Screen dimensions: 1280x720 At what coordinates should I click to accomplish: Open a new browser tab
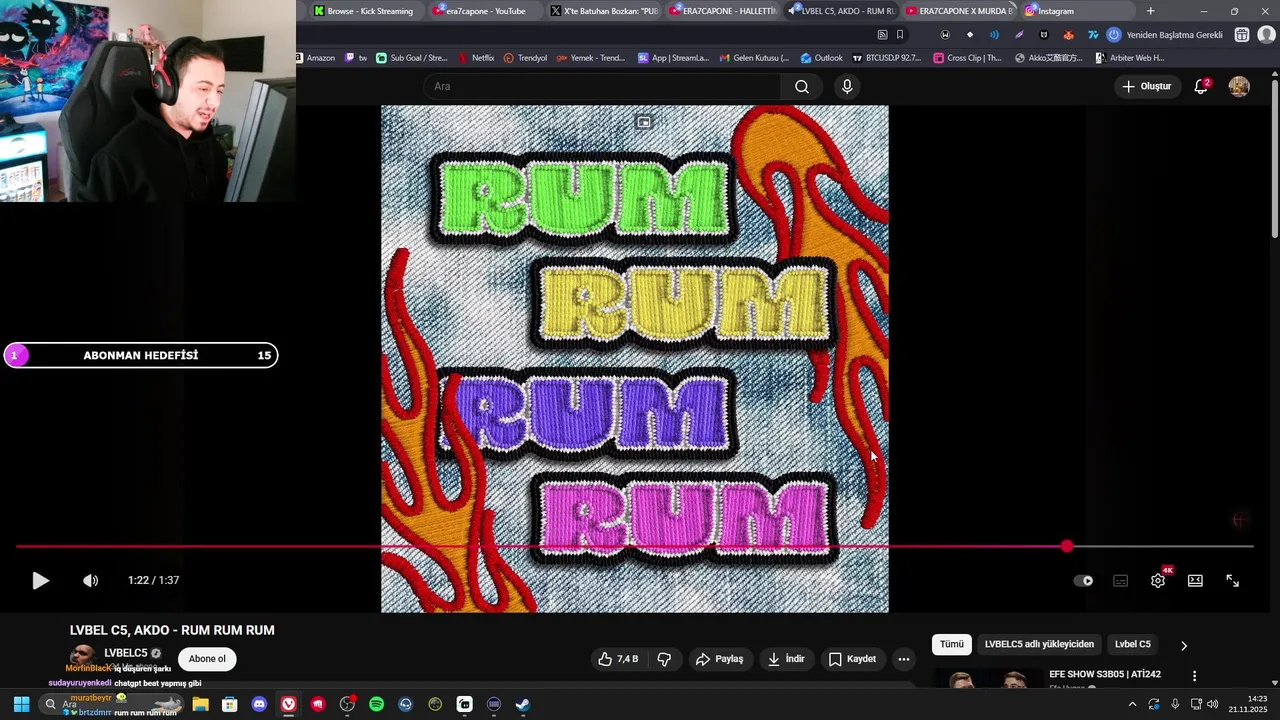pyautogui.click(x=1150, y=11)
